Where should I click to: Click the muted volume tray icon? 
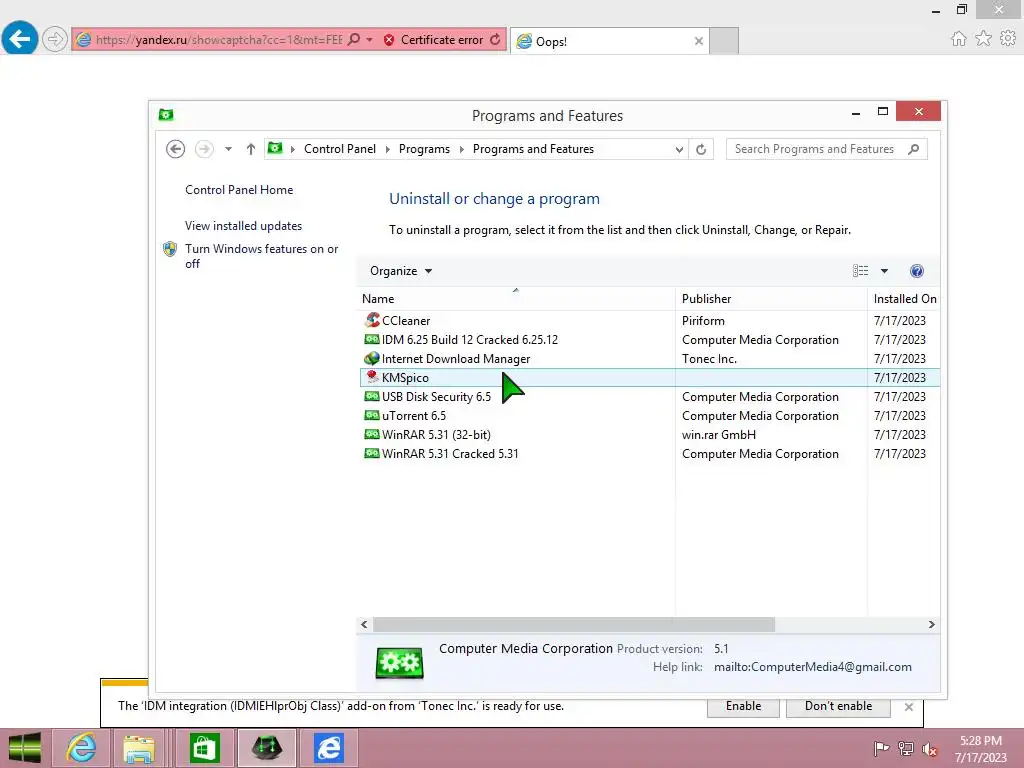(x=929, y=748)
